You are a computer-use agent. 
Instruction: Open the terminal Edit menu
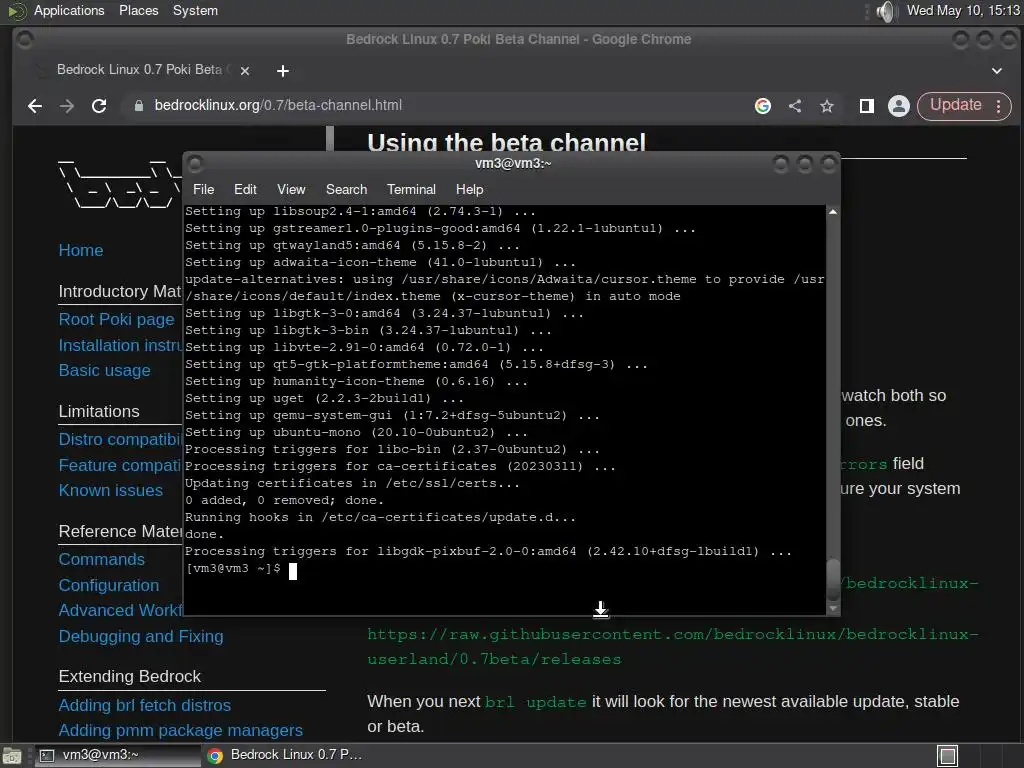click(x=245, y=189)
